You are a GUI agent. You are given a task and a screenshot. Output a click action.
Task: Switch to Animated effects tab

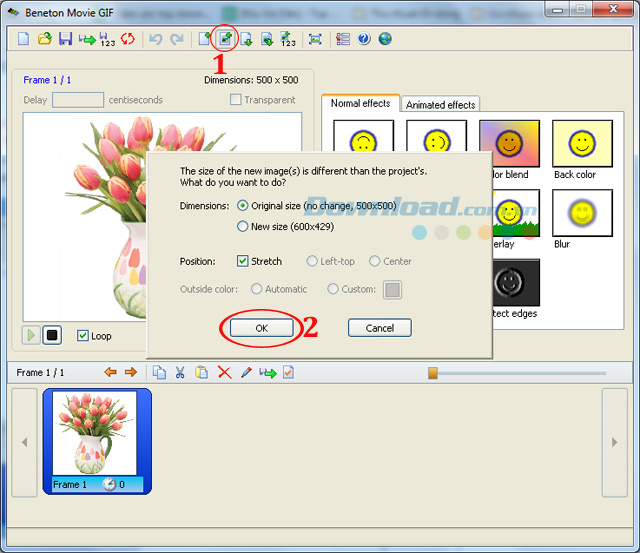click(440, 104)
